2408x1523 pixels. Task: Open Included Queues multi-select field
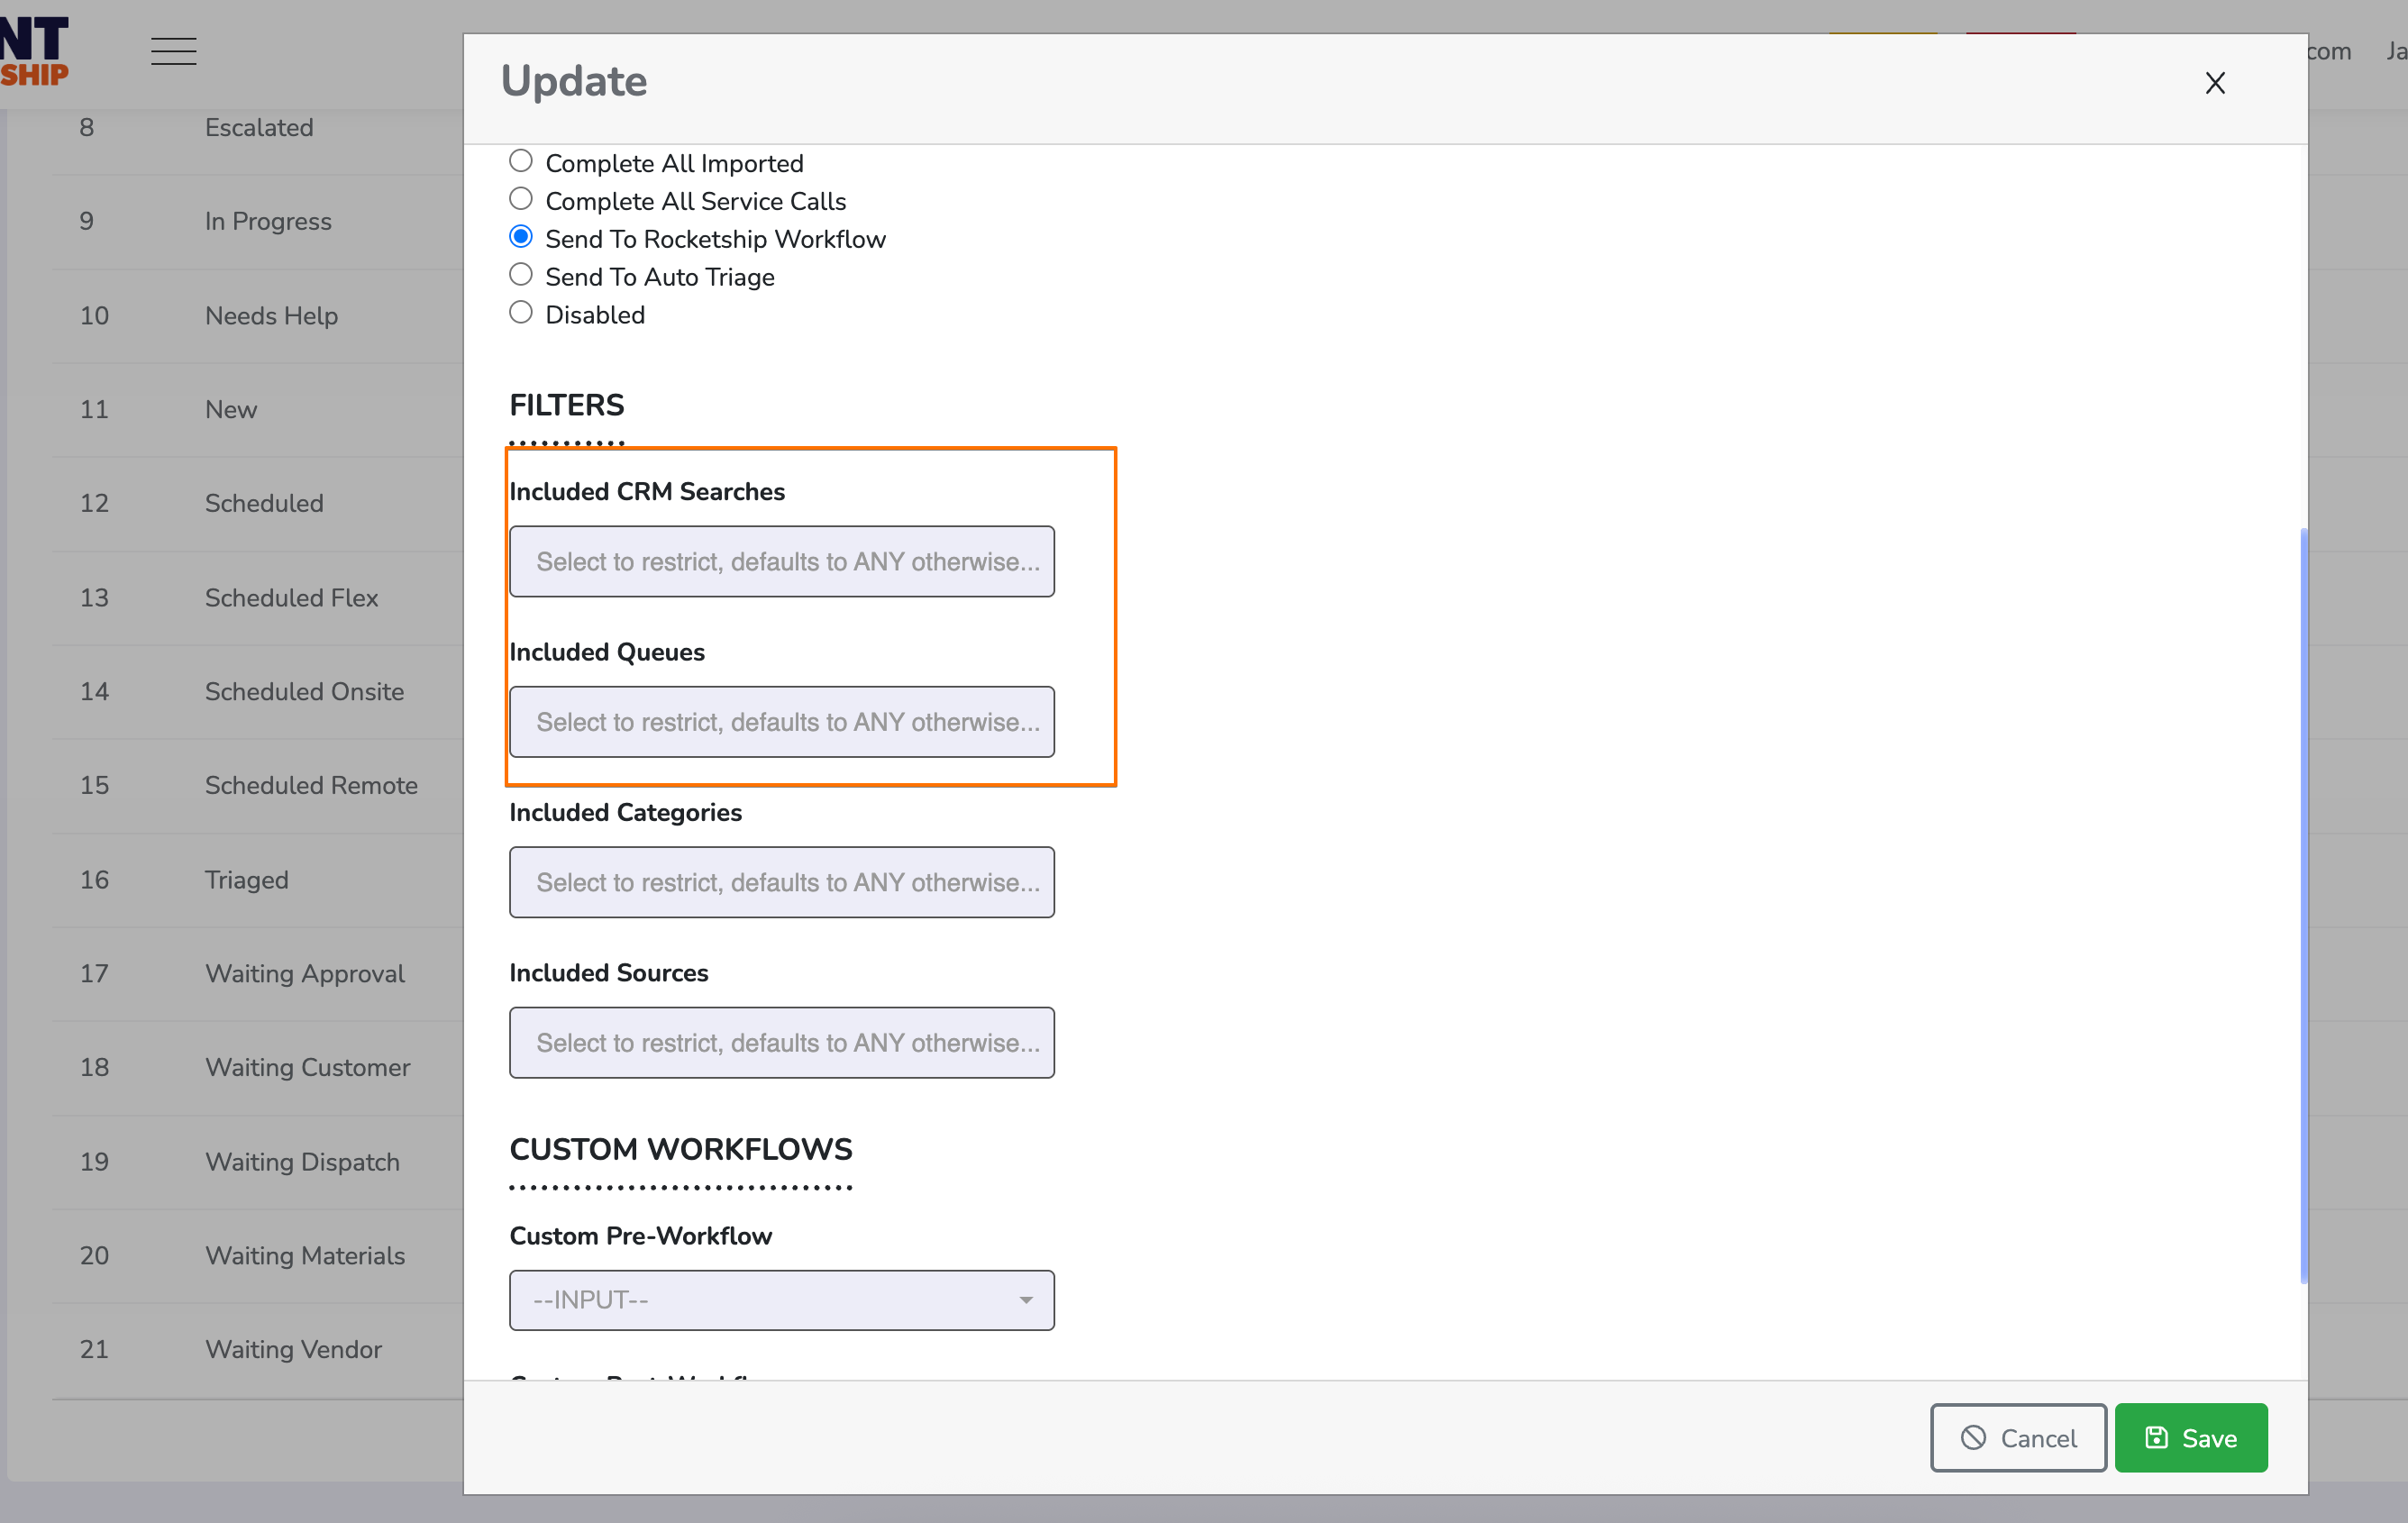point(781,721)
